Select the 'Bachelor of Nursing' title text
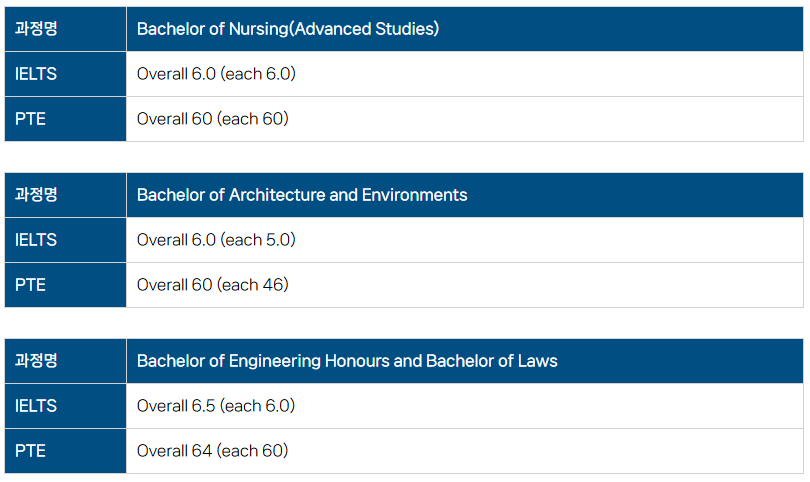Viewport: 810px width, 482px height. point(211,29)
